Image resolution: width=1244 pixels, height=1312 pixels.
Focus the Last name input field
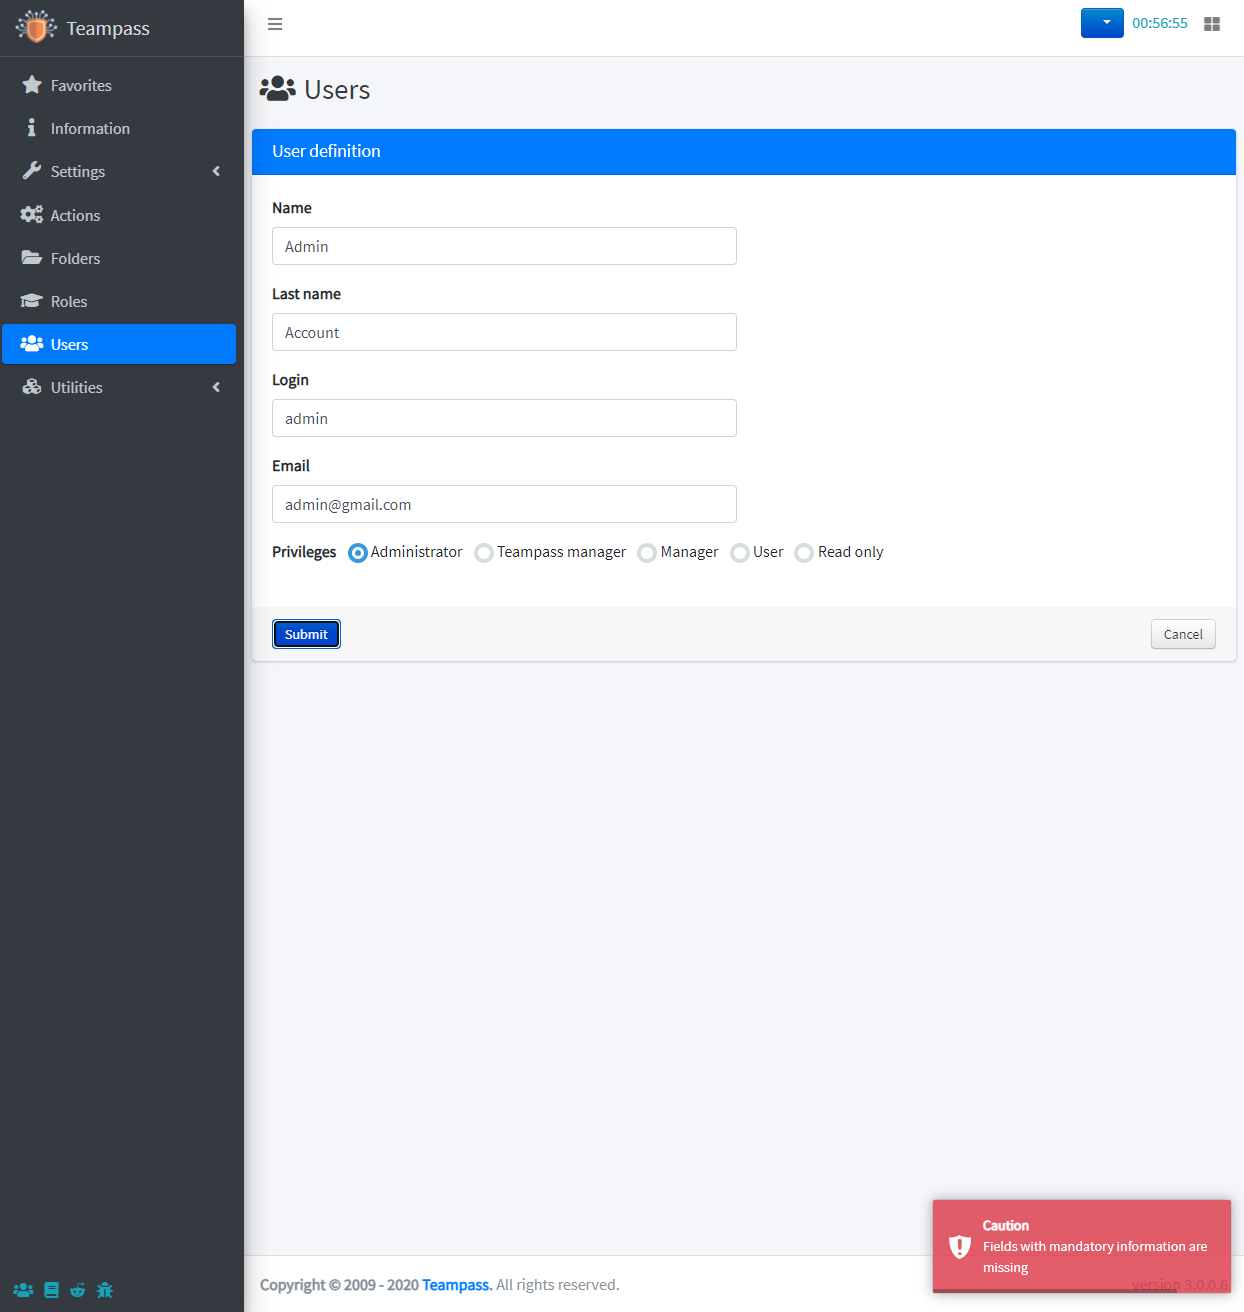pos(504,332)
